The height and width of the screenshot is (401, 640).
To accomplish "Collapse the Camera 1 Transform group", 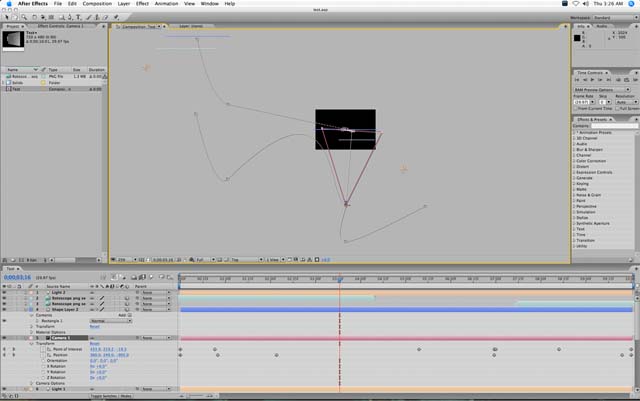I will click(x=31, y=344).
